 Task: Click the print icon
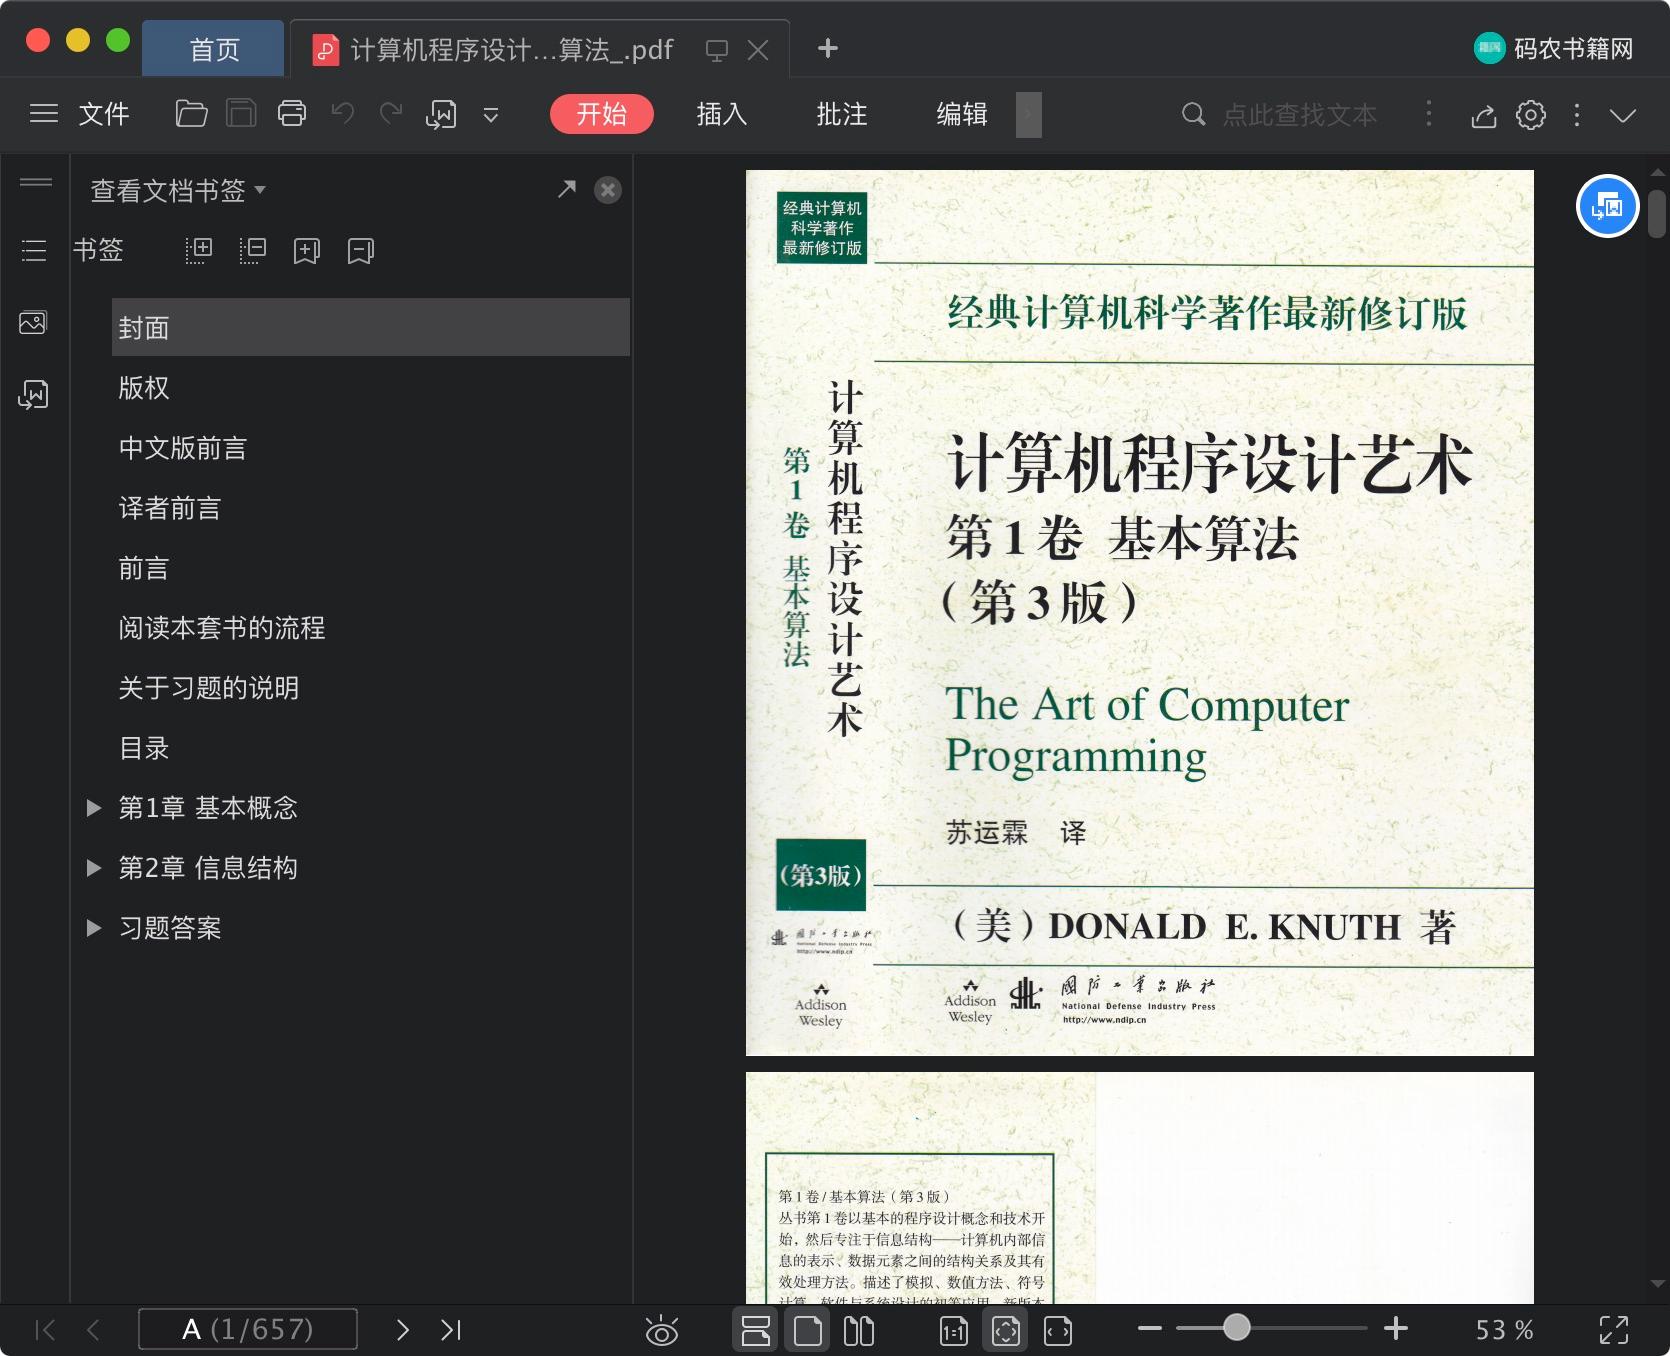292,114
